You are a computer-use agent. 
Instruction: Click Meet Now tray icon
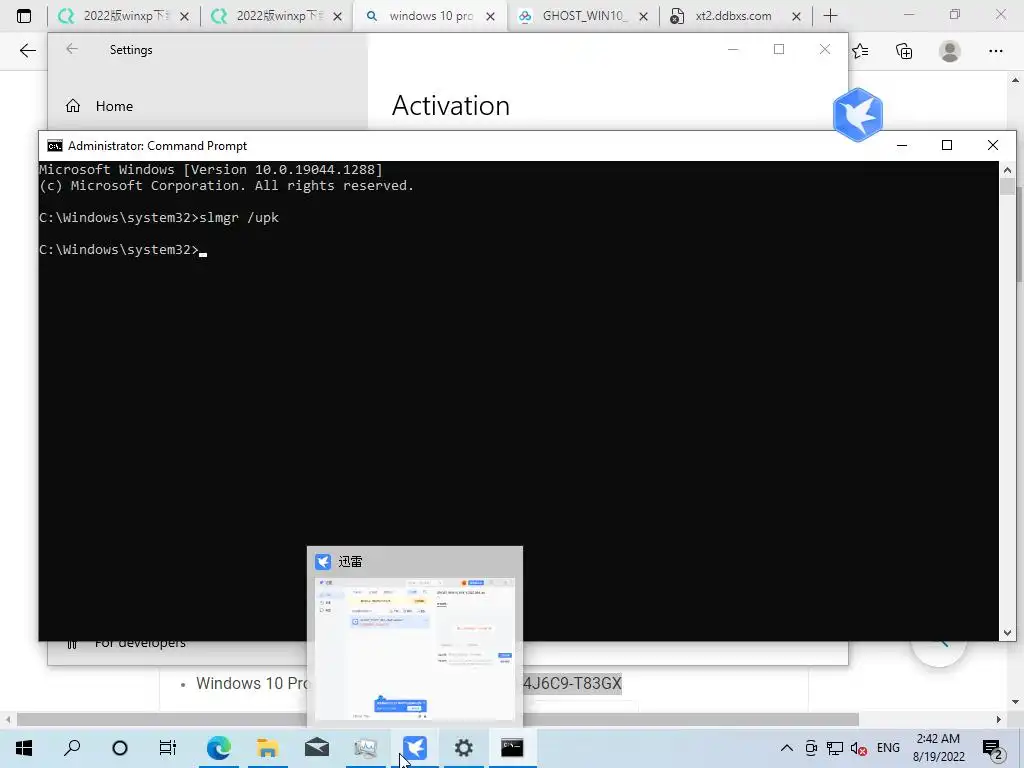pos(811,748)
